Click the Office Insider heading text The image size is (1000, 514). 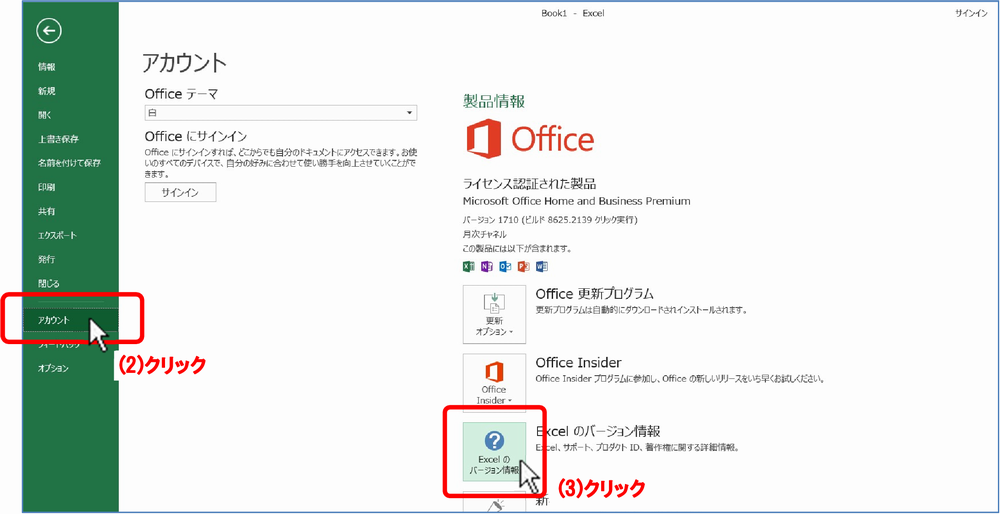(578, 363)
